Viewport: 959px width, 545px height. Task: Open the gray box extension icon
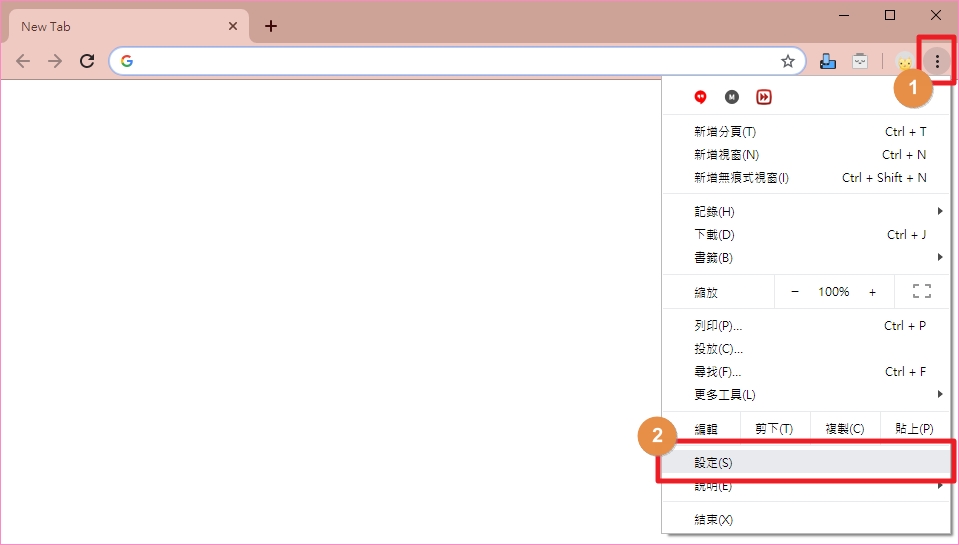(x=860, y=61)
